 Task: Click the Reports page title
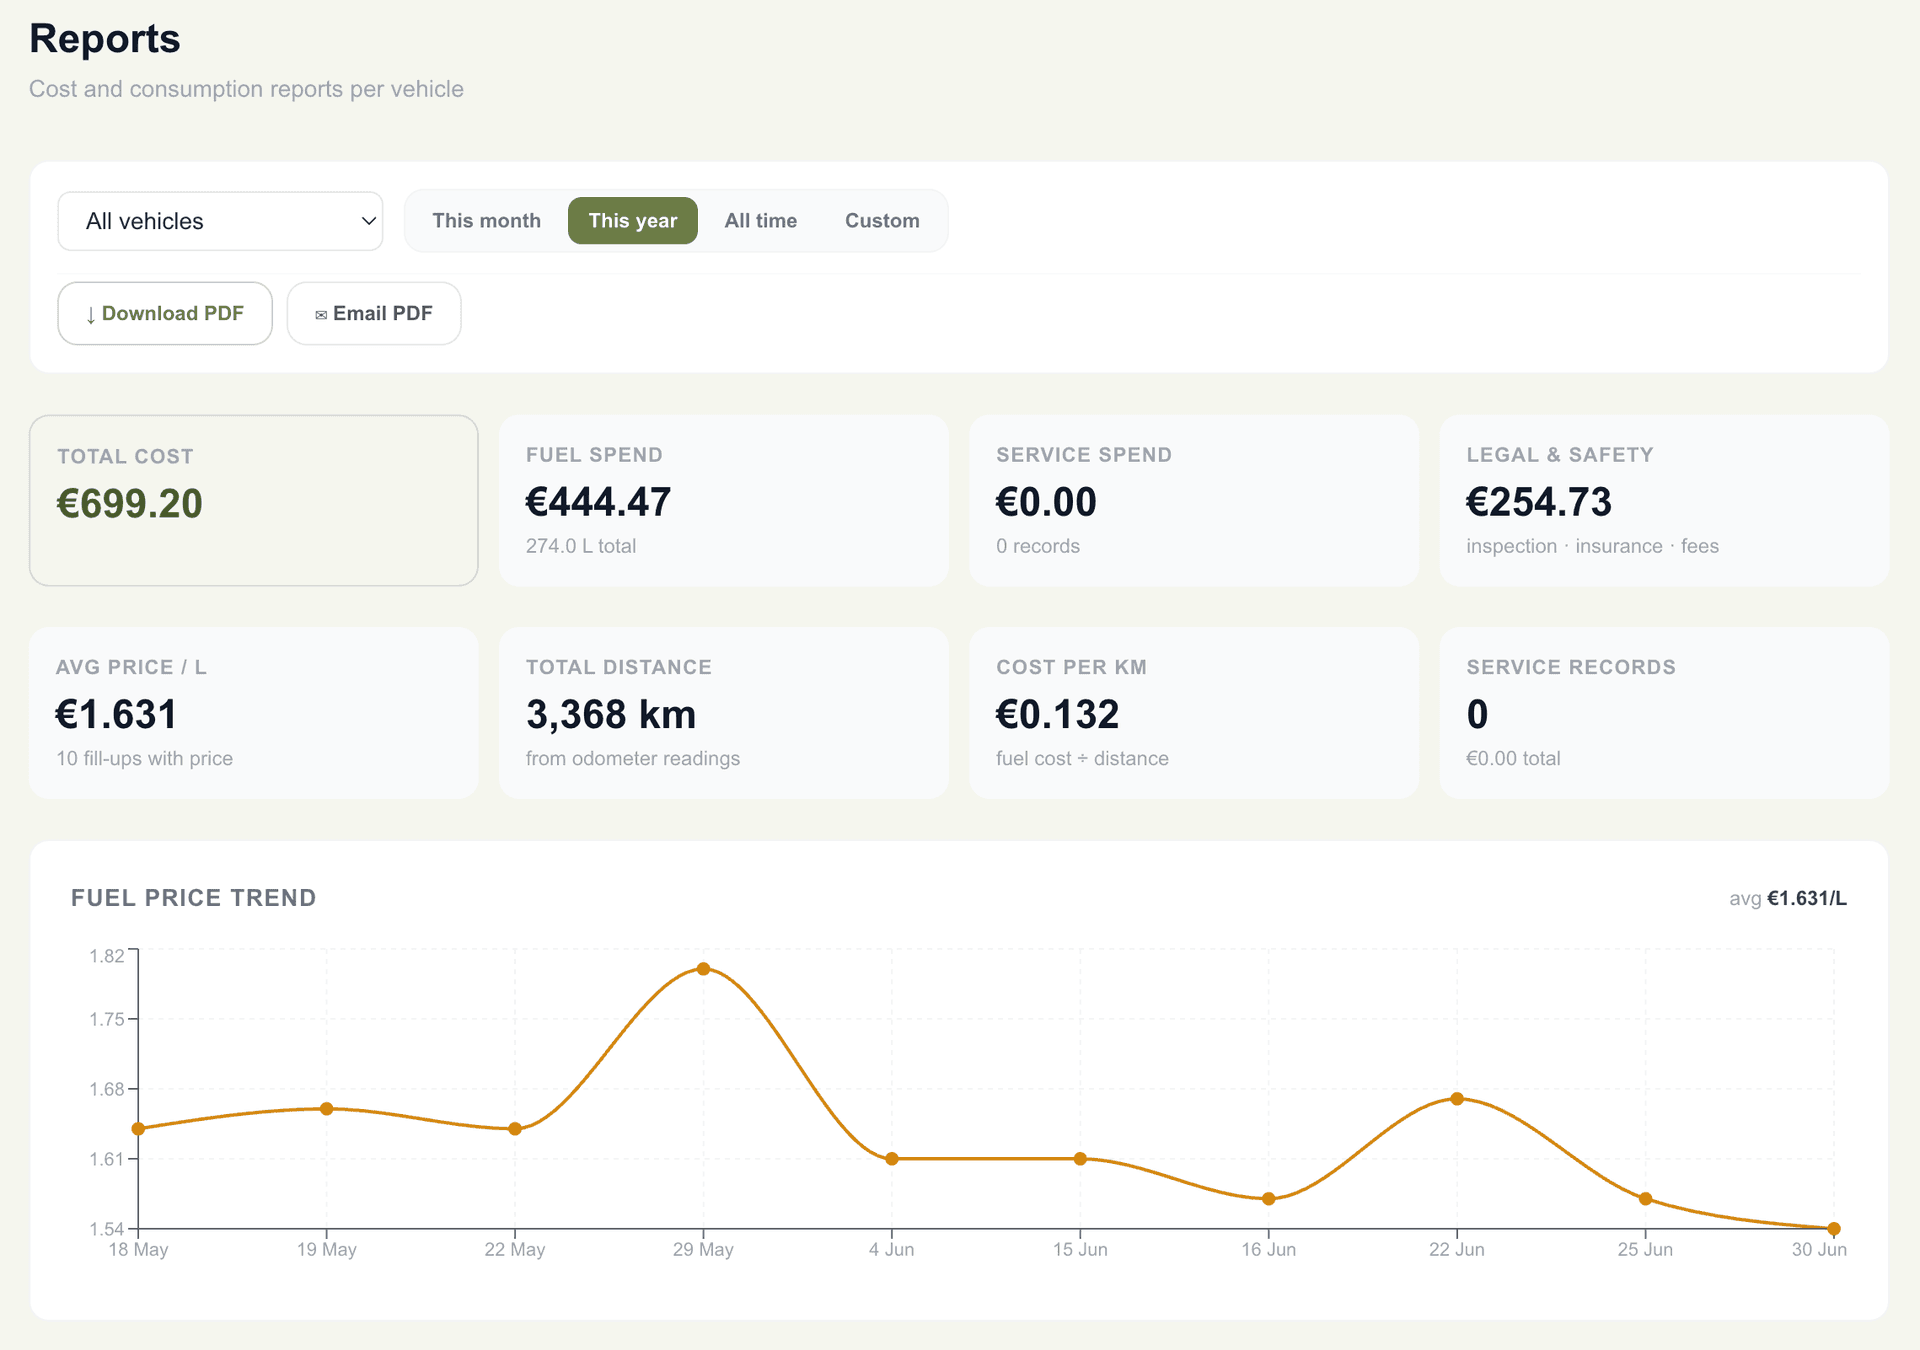[x=105, y=39]
